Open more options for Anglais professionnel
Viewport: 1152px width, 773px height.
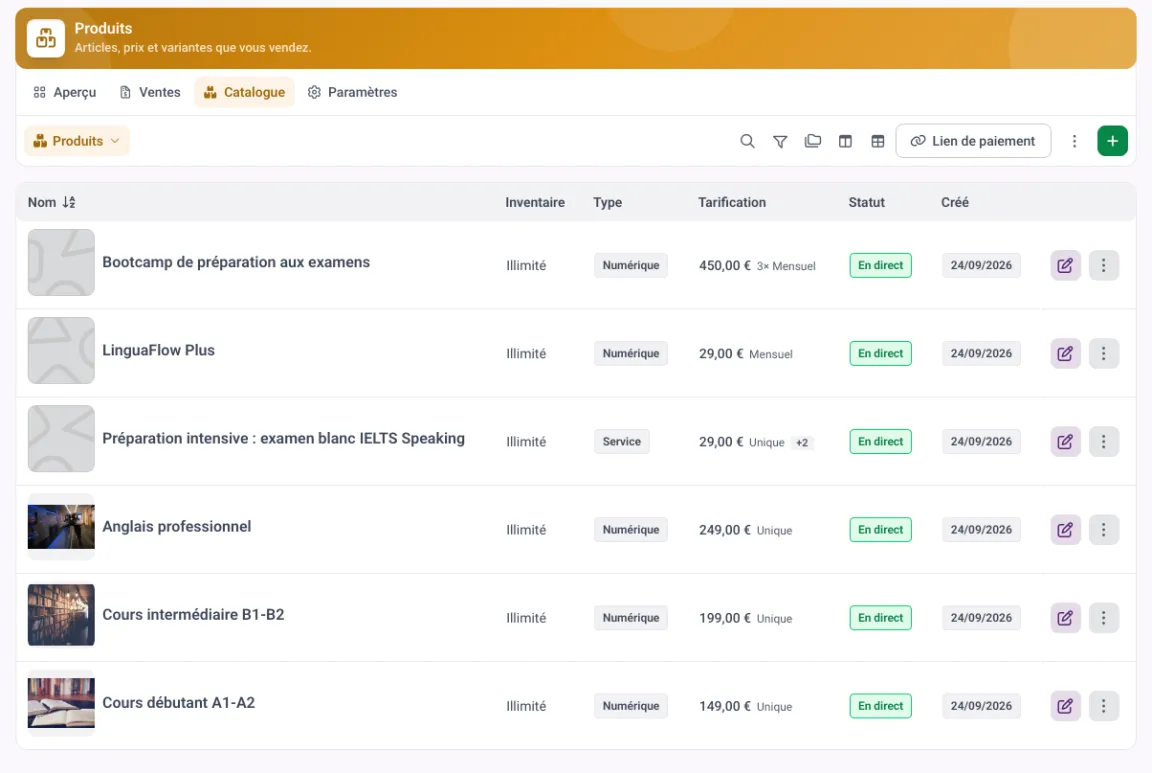[x=1104, y=530]
